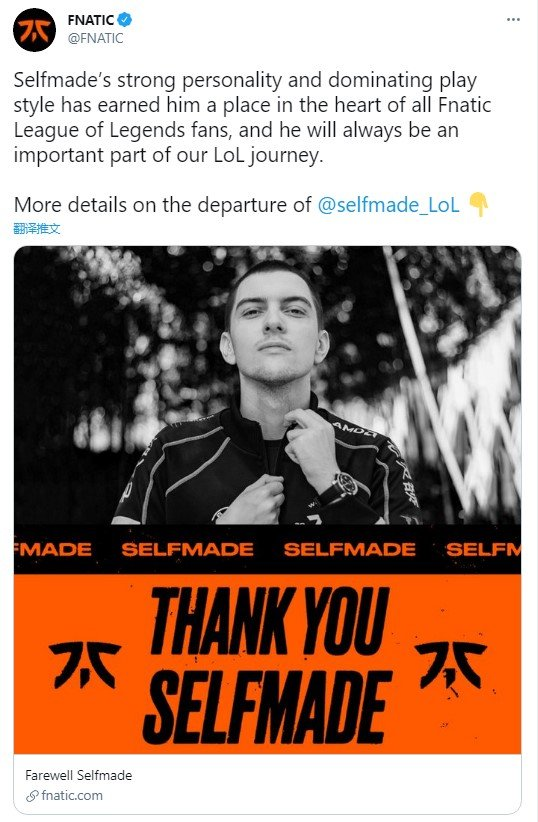This screenshot has width=538, height=822.
Task: Open the @FNATIC handle link
Action: point(95,38)
